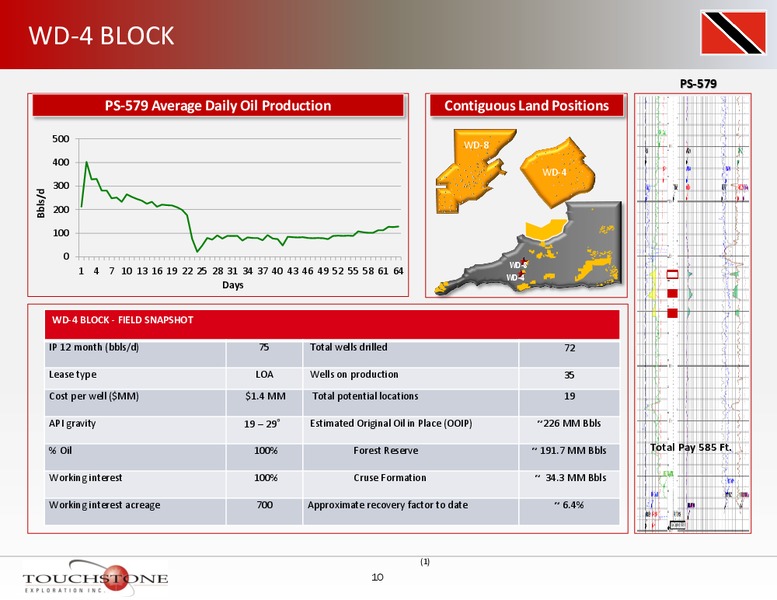
Task: Select the WD-4 BLOCK slide title
Action: coord(101,36)
